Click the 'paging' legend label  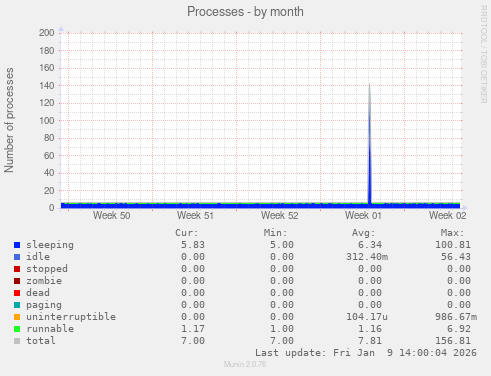(44, 305)
